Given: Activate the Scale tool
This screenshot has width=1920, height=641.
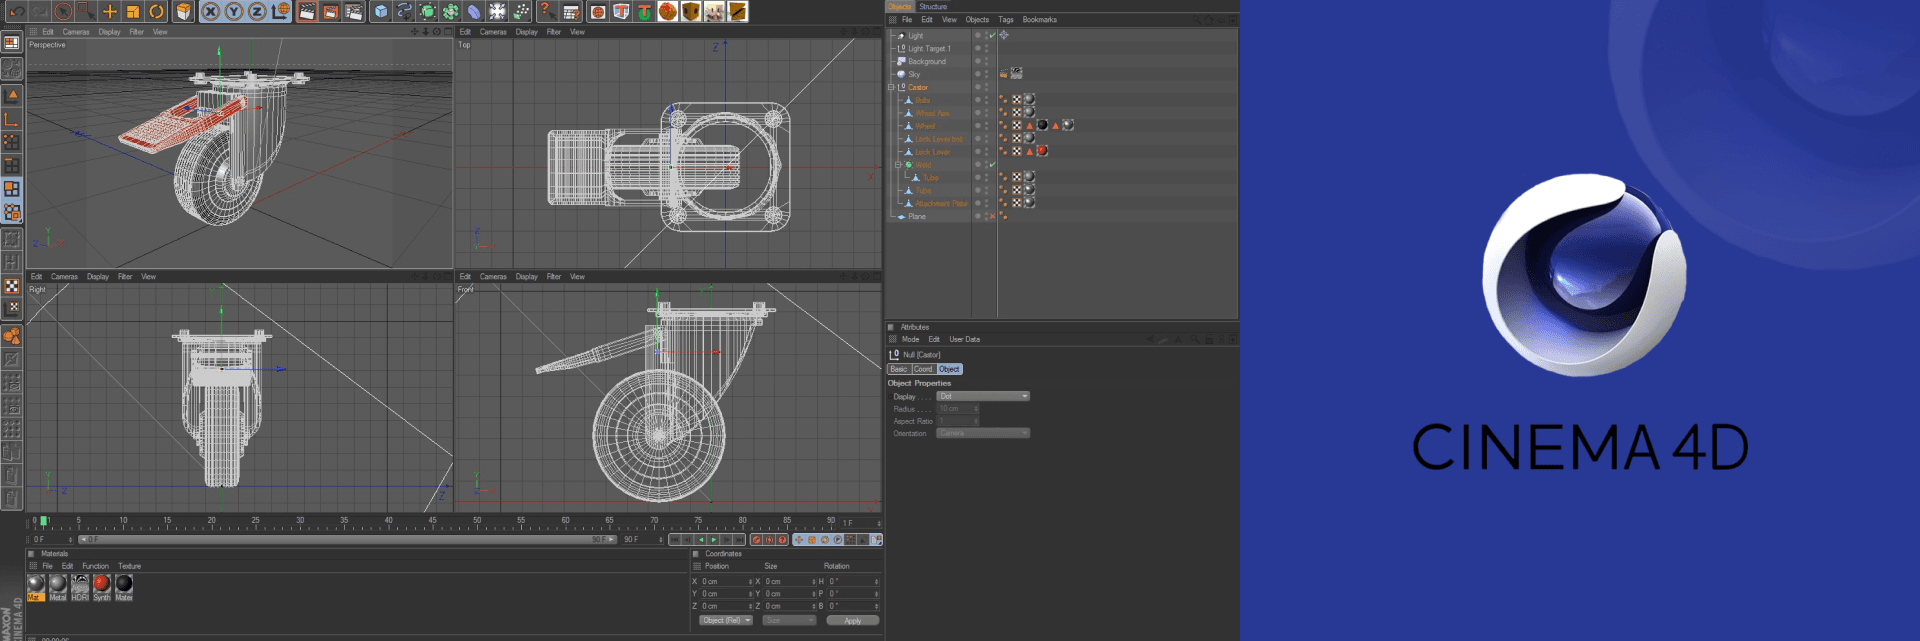Looking at the screenshot, I should (x=133, y=11).
